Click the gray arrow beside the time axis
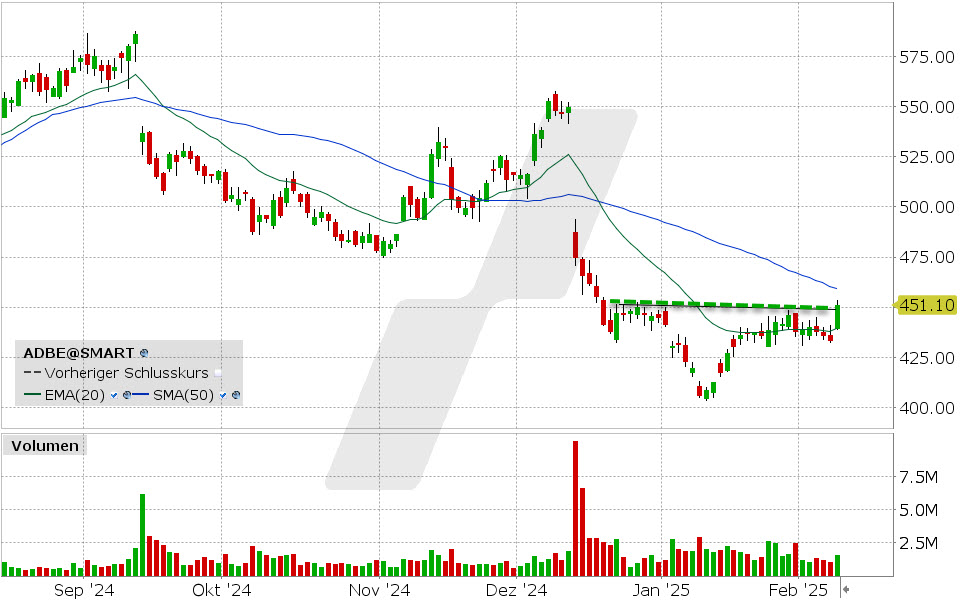 click(846, 590)
